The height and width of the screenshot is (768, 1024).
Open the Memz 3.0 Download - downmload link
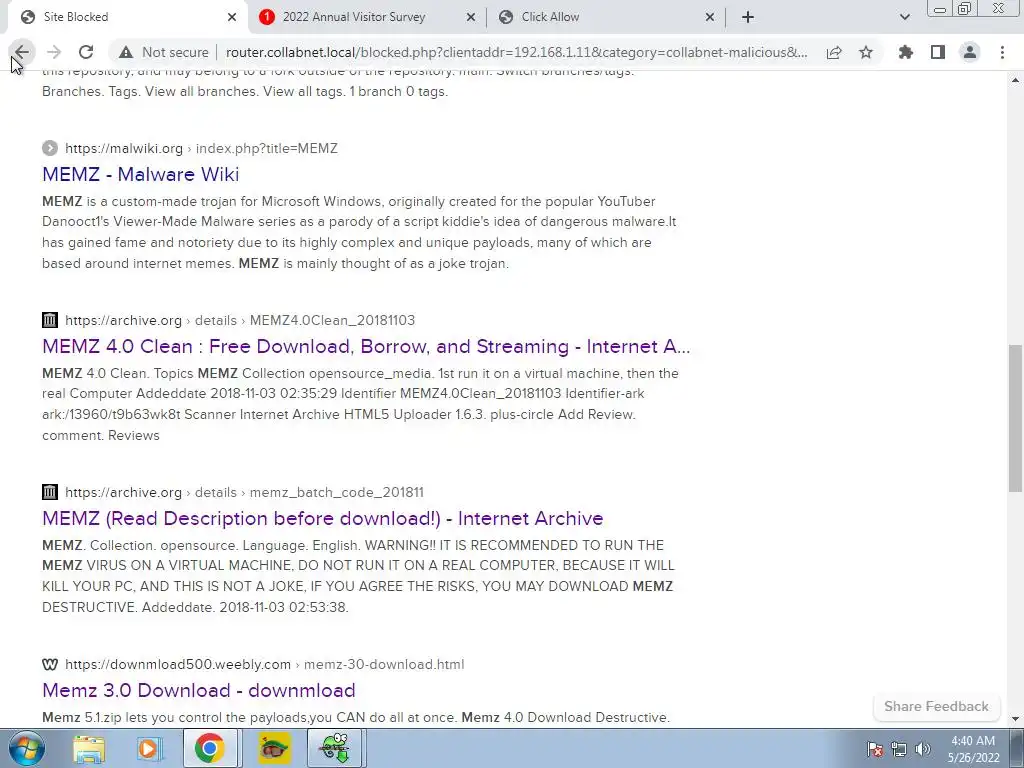(x=199, y=690)
